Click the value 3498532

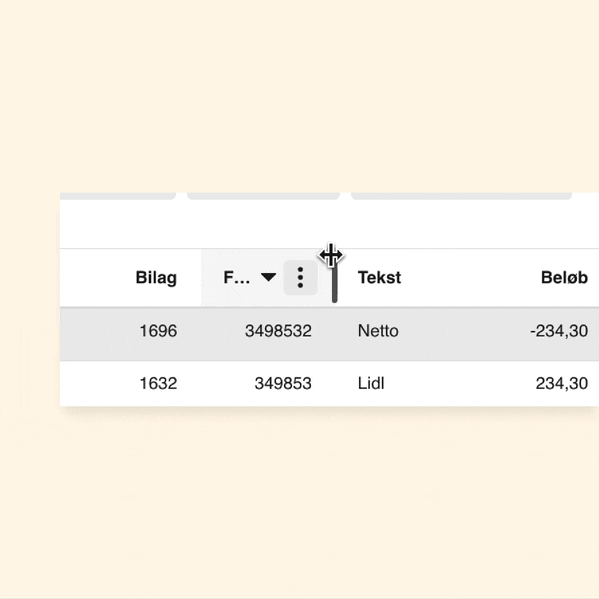click(x=278, y=331)
